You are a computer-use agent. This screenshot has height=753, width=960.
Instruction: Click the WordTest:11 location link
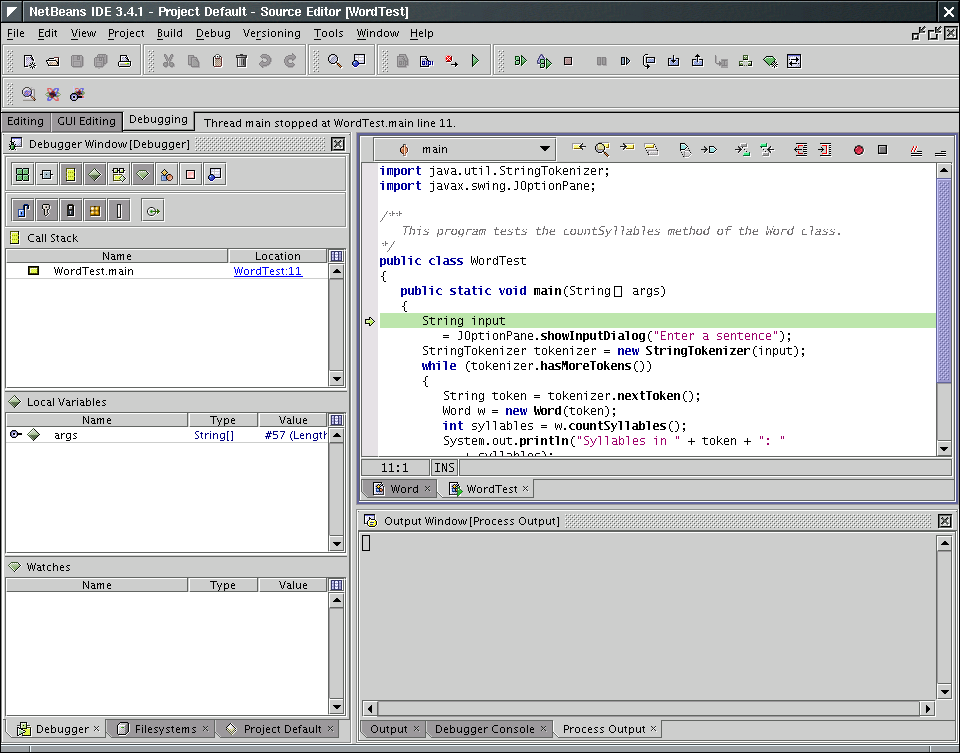[267, 271]
